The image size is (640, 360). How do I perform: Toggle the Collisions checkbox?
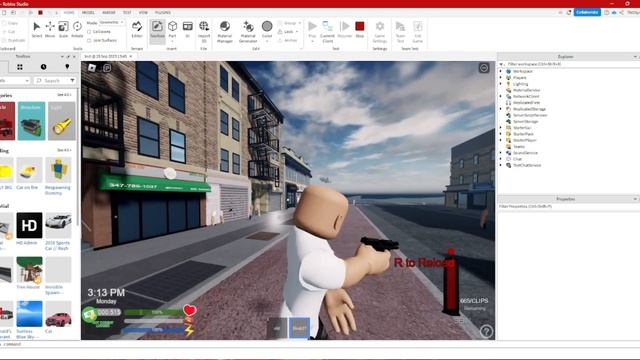[x=89, y=31]
